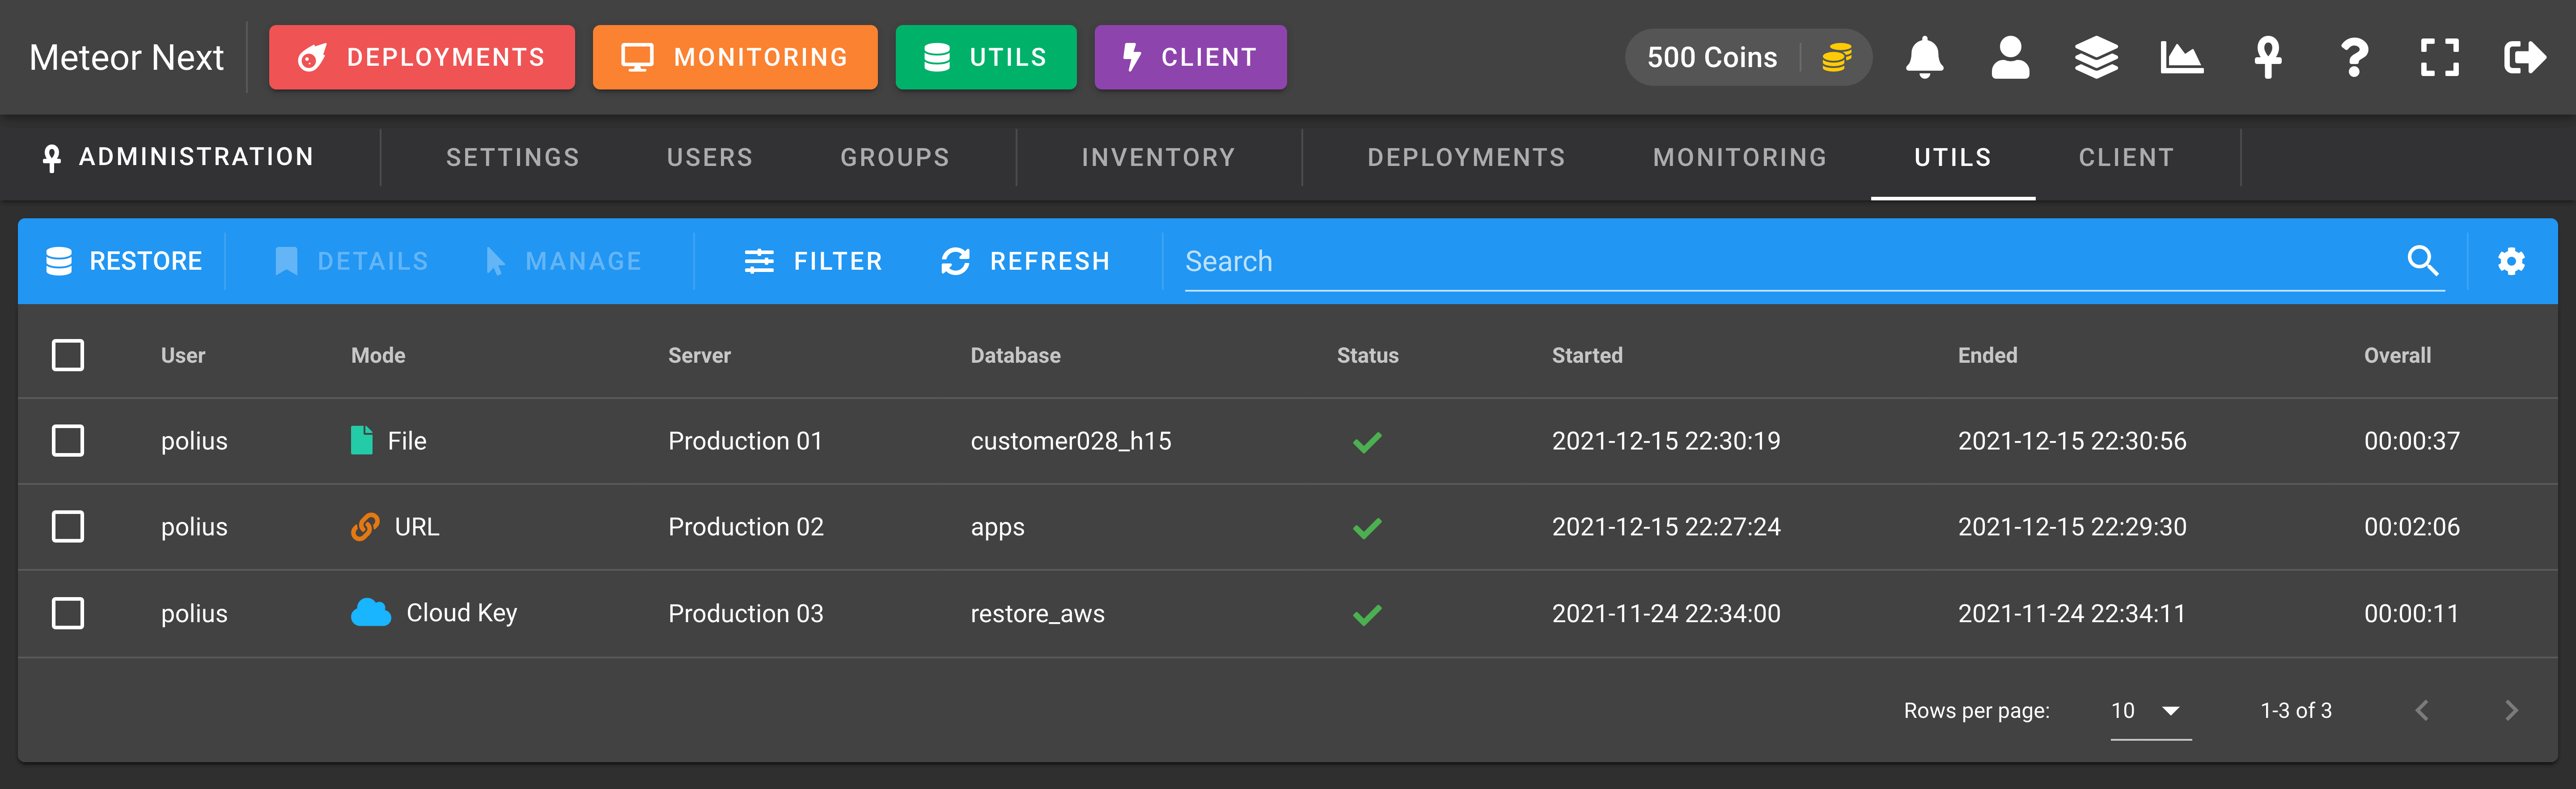This screenshot has height=789, width=2576.
Task: Select the Production 03 row checkbox
Action: (68, 613)
